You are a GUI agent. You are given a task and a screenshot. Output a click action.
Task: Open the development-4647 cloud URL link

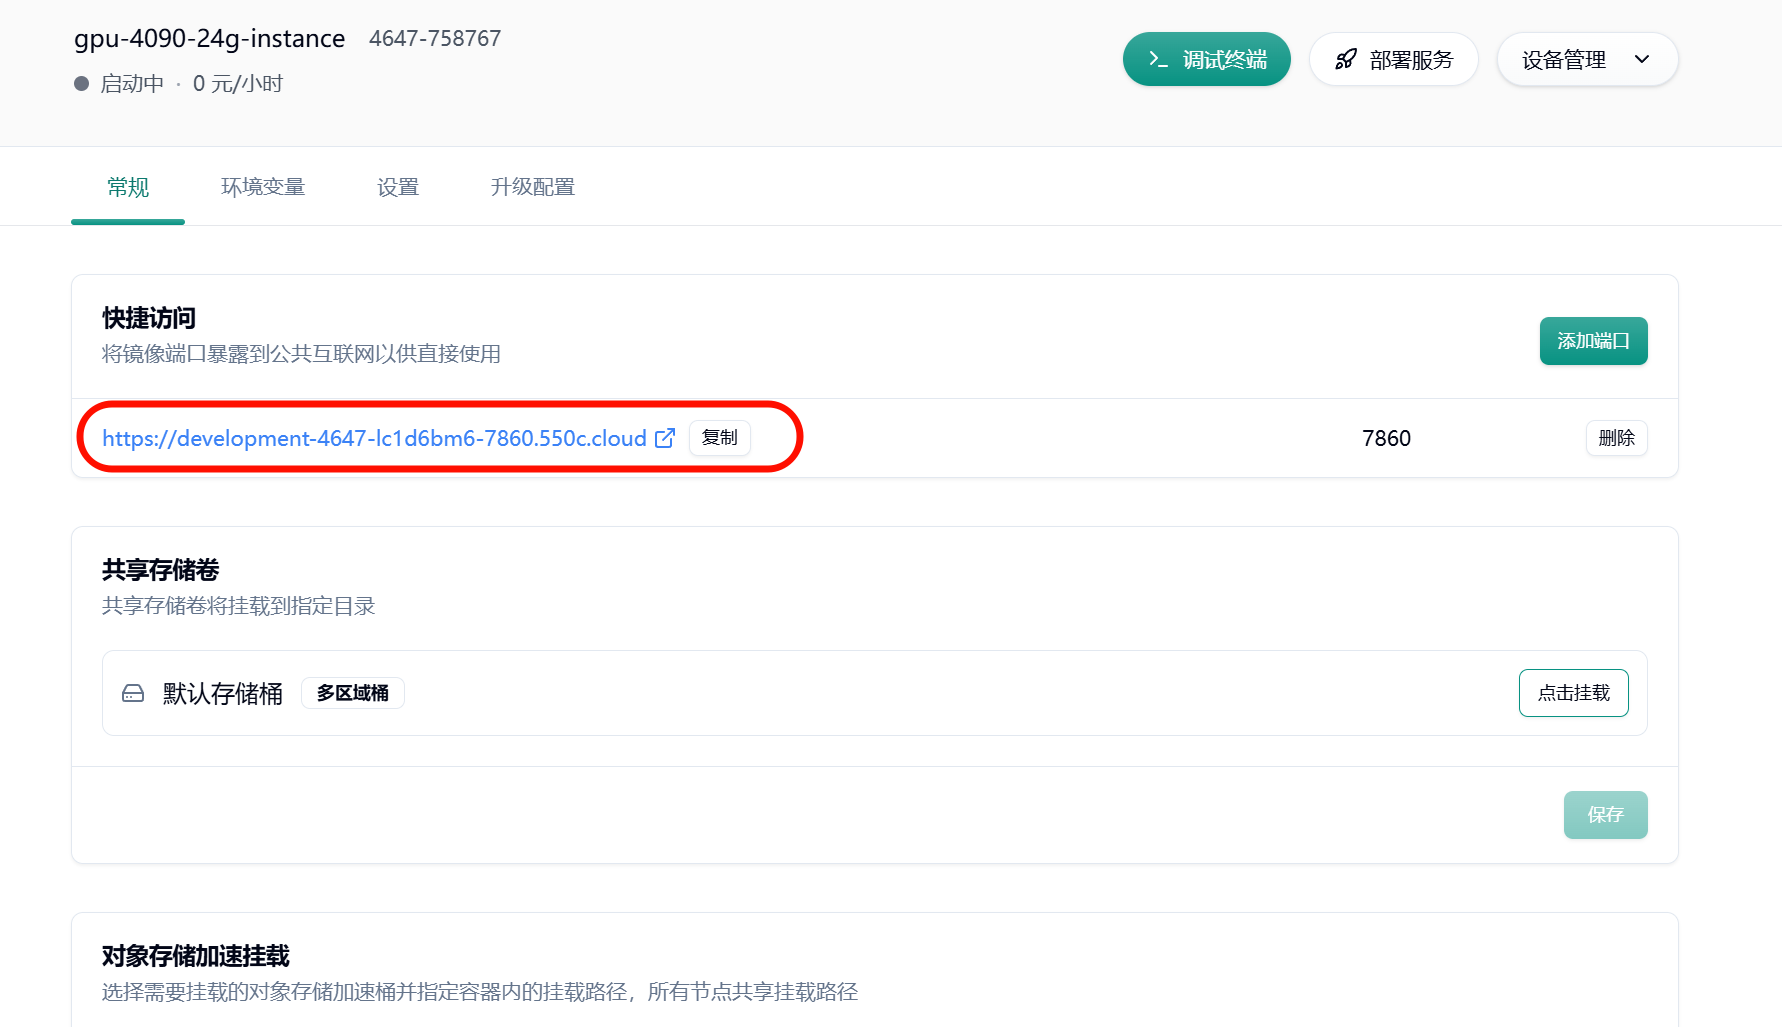pos(374,438)
